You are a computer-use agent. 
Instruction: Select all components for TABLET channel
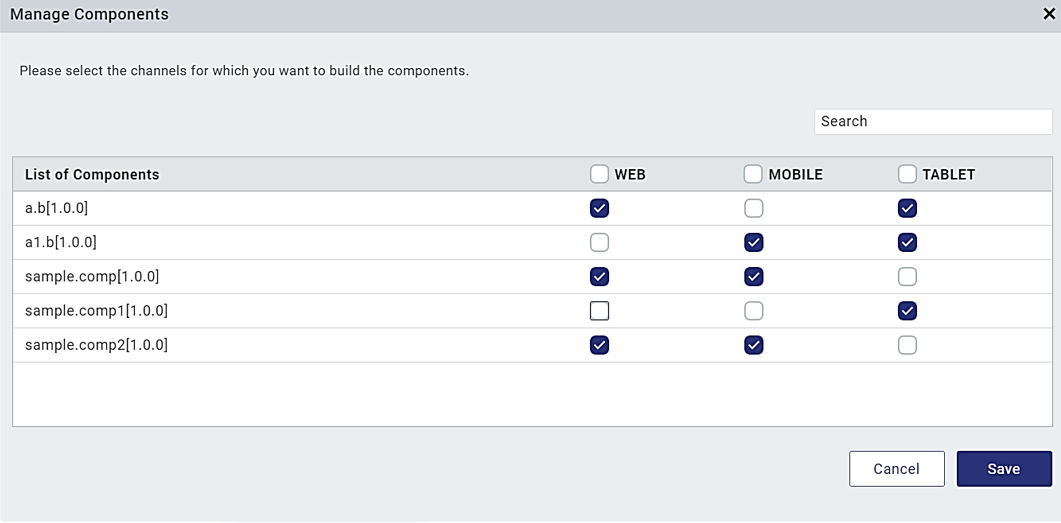[907, 174]
